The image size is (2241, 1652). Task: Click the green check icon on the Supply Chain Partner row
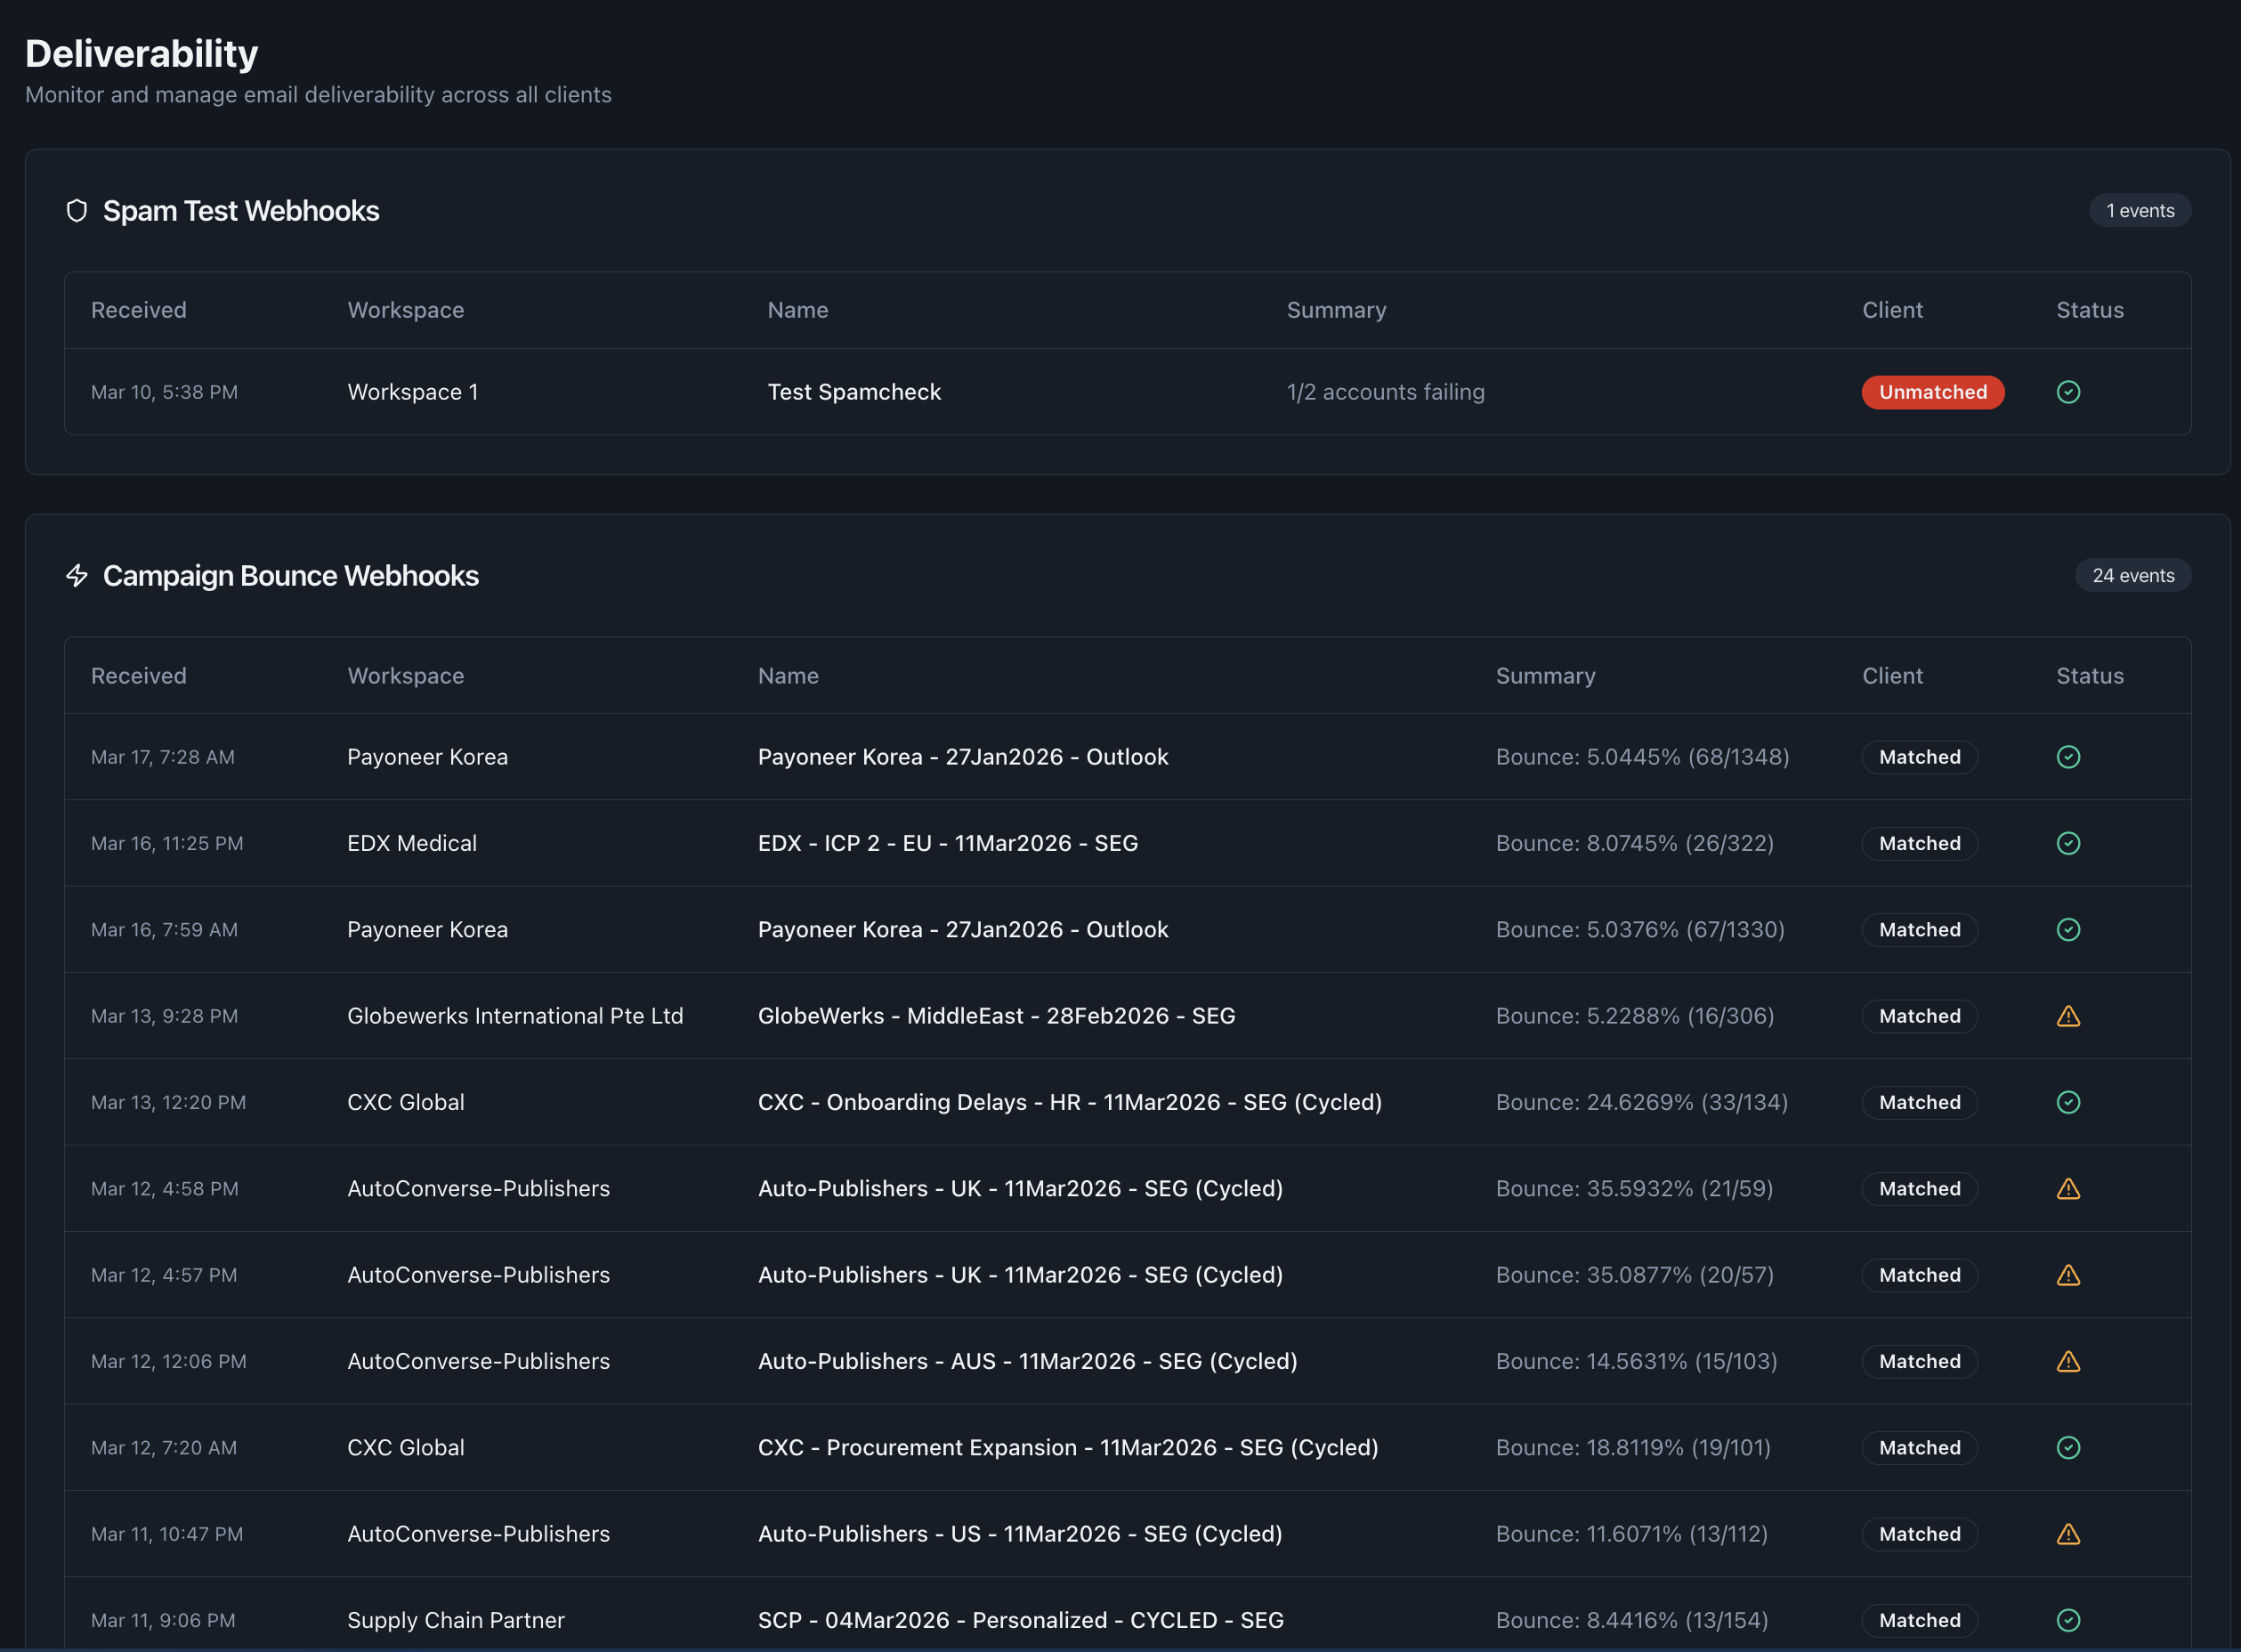(x=2068, y=1620)
